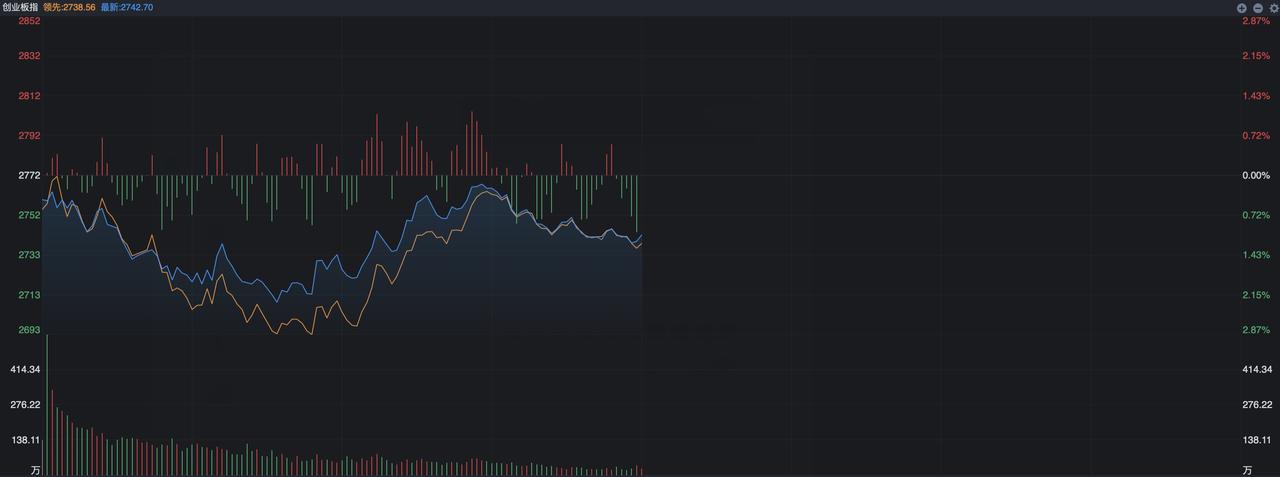The image size is (1280, 477).
Task: Click the blue 最新:2742.70 legend label
Action: click(127, 7)
